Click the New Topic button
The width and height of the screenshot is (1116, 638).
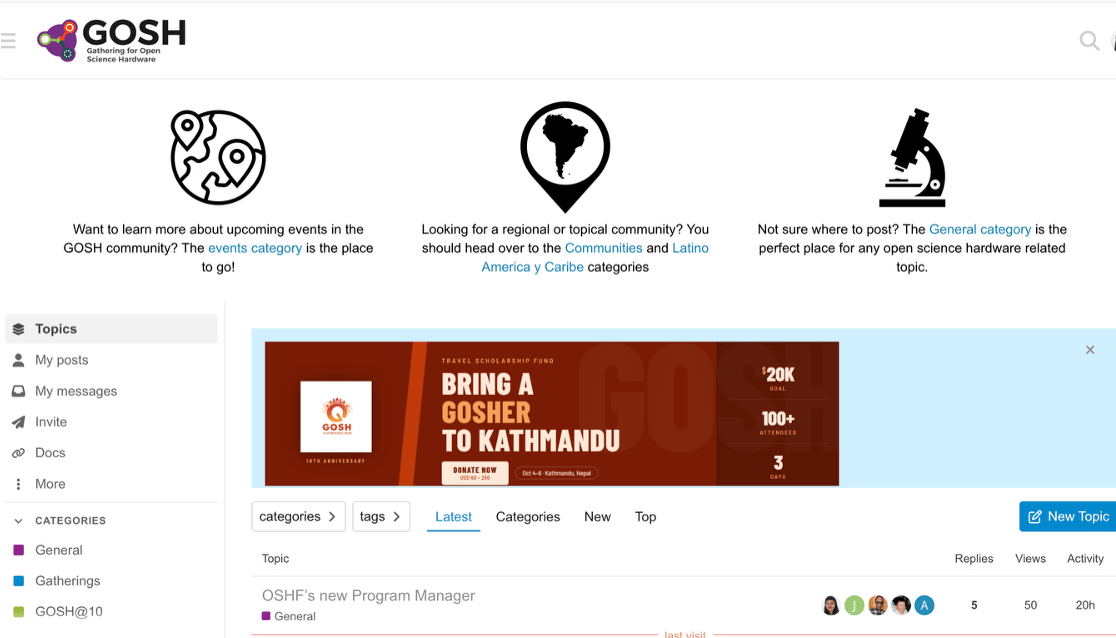tap(1068, 517)
